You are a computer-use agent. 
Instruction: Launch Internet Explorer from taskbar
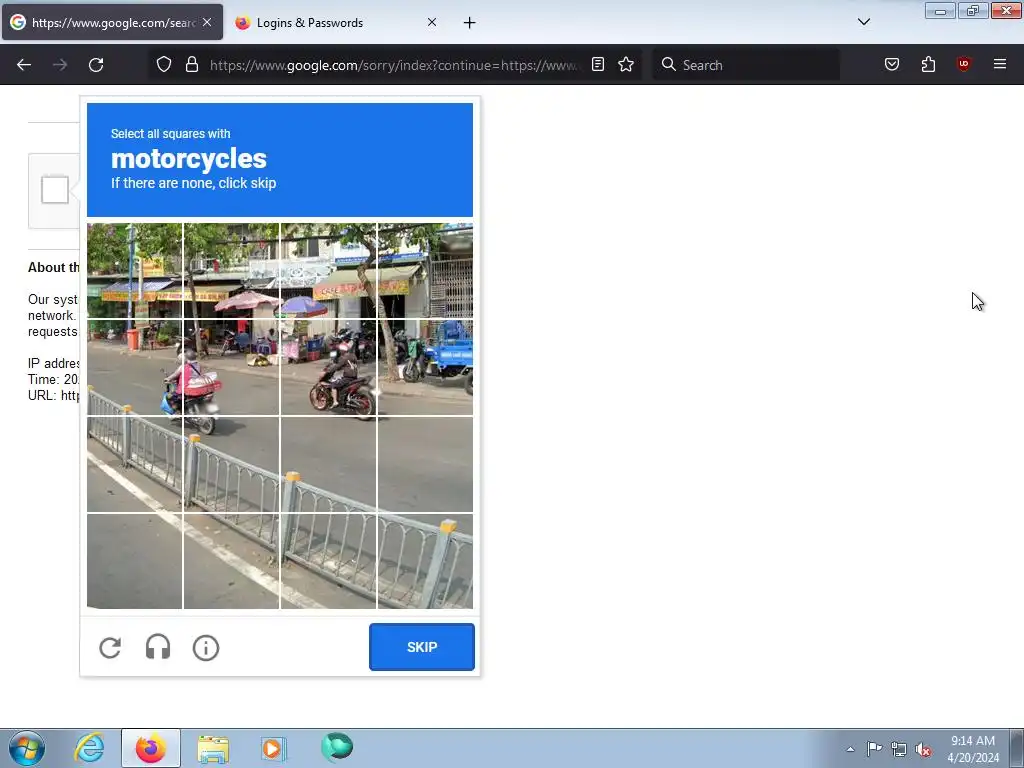[x=89, y=748]
